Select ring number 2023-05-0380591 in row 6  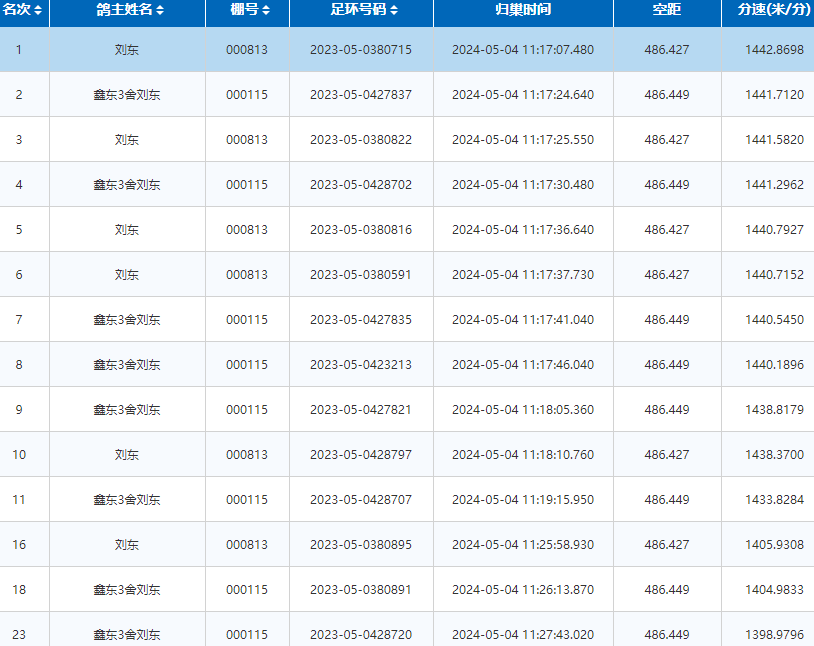click(360, 275)
